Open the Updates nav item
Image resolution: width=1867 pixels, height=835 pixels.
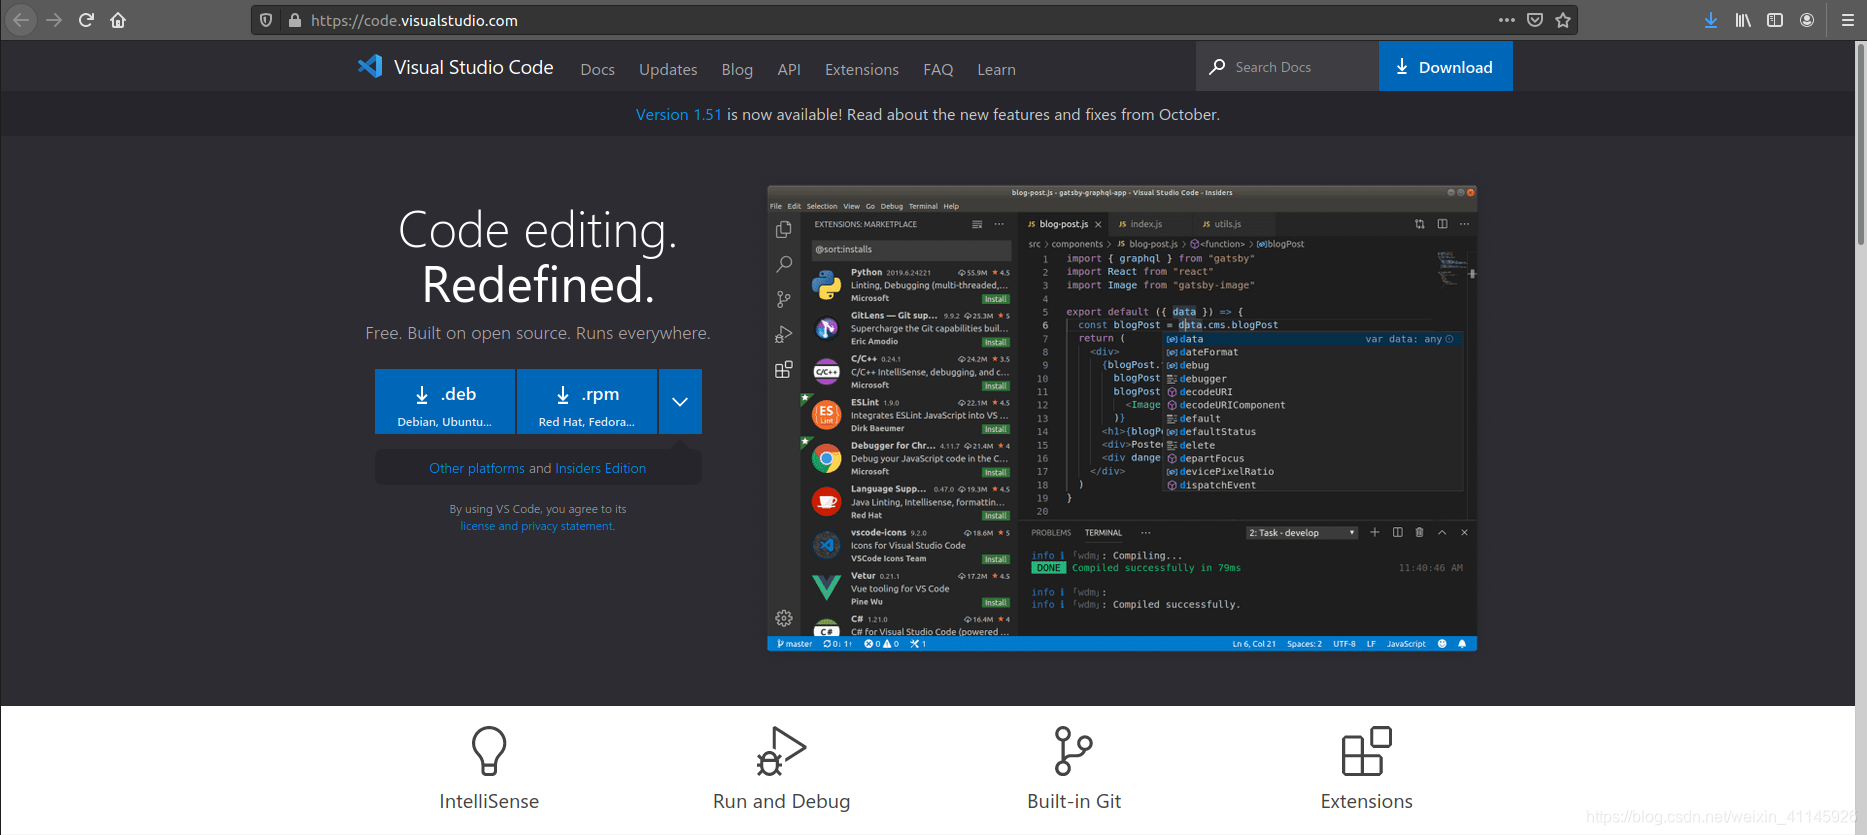point(668,69)
